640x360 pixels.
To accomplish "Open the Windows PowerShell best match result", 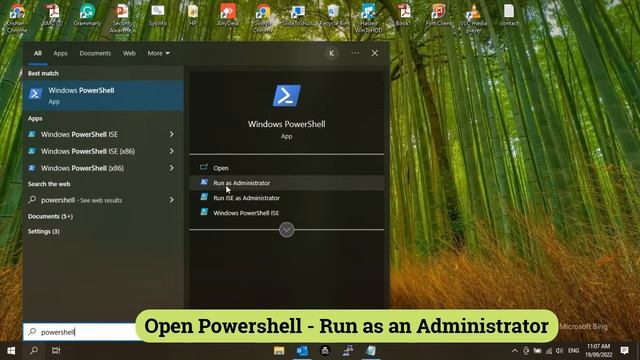I will click(103, 96).
